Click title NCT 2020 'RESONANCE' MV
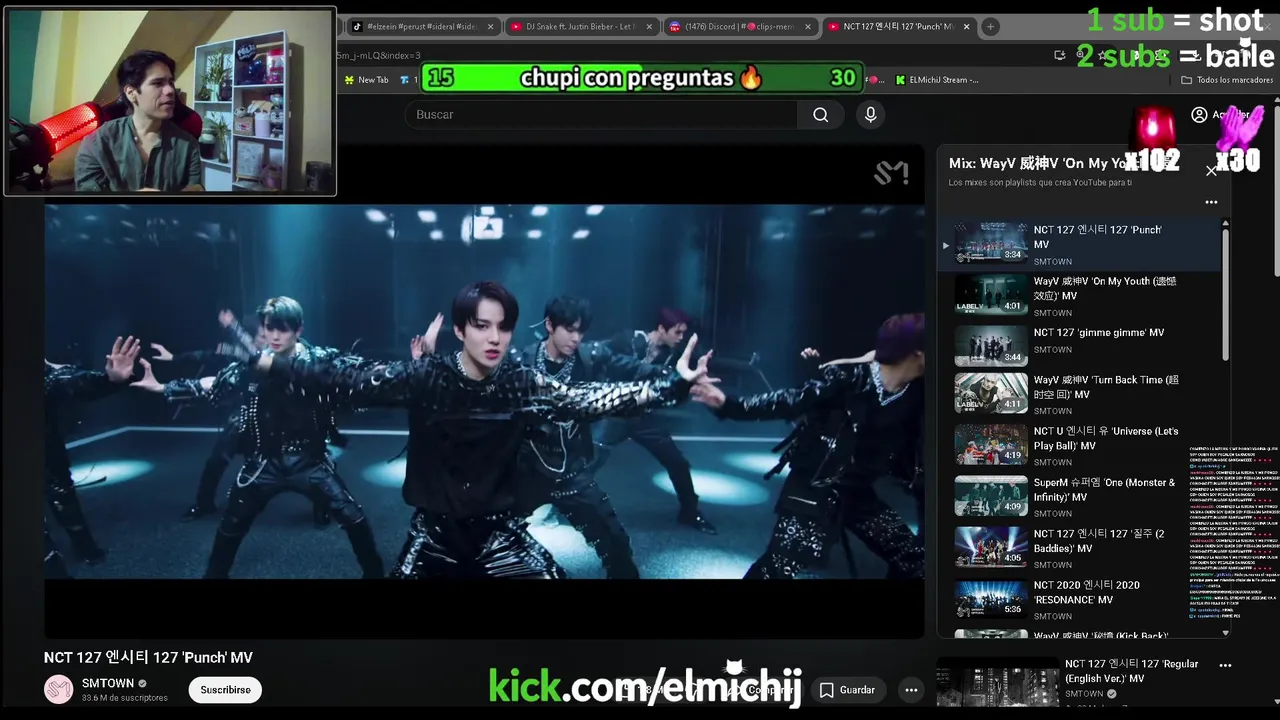 coord(1086,592)
